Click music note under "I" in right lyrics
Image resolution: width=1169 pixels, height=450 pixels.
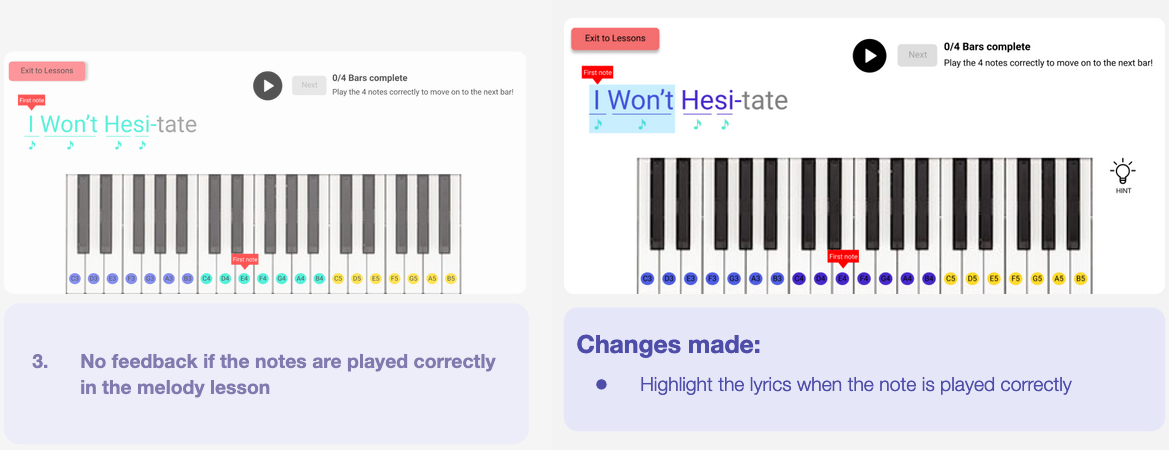[x=598, y=125]
